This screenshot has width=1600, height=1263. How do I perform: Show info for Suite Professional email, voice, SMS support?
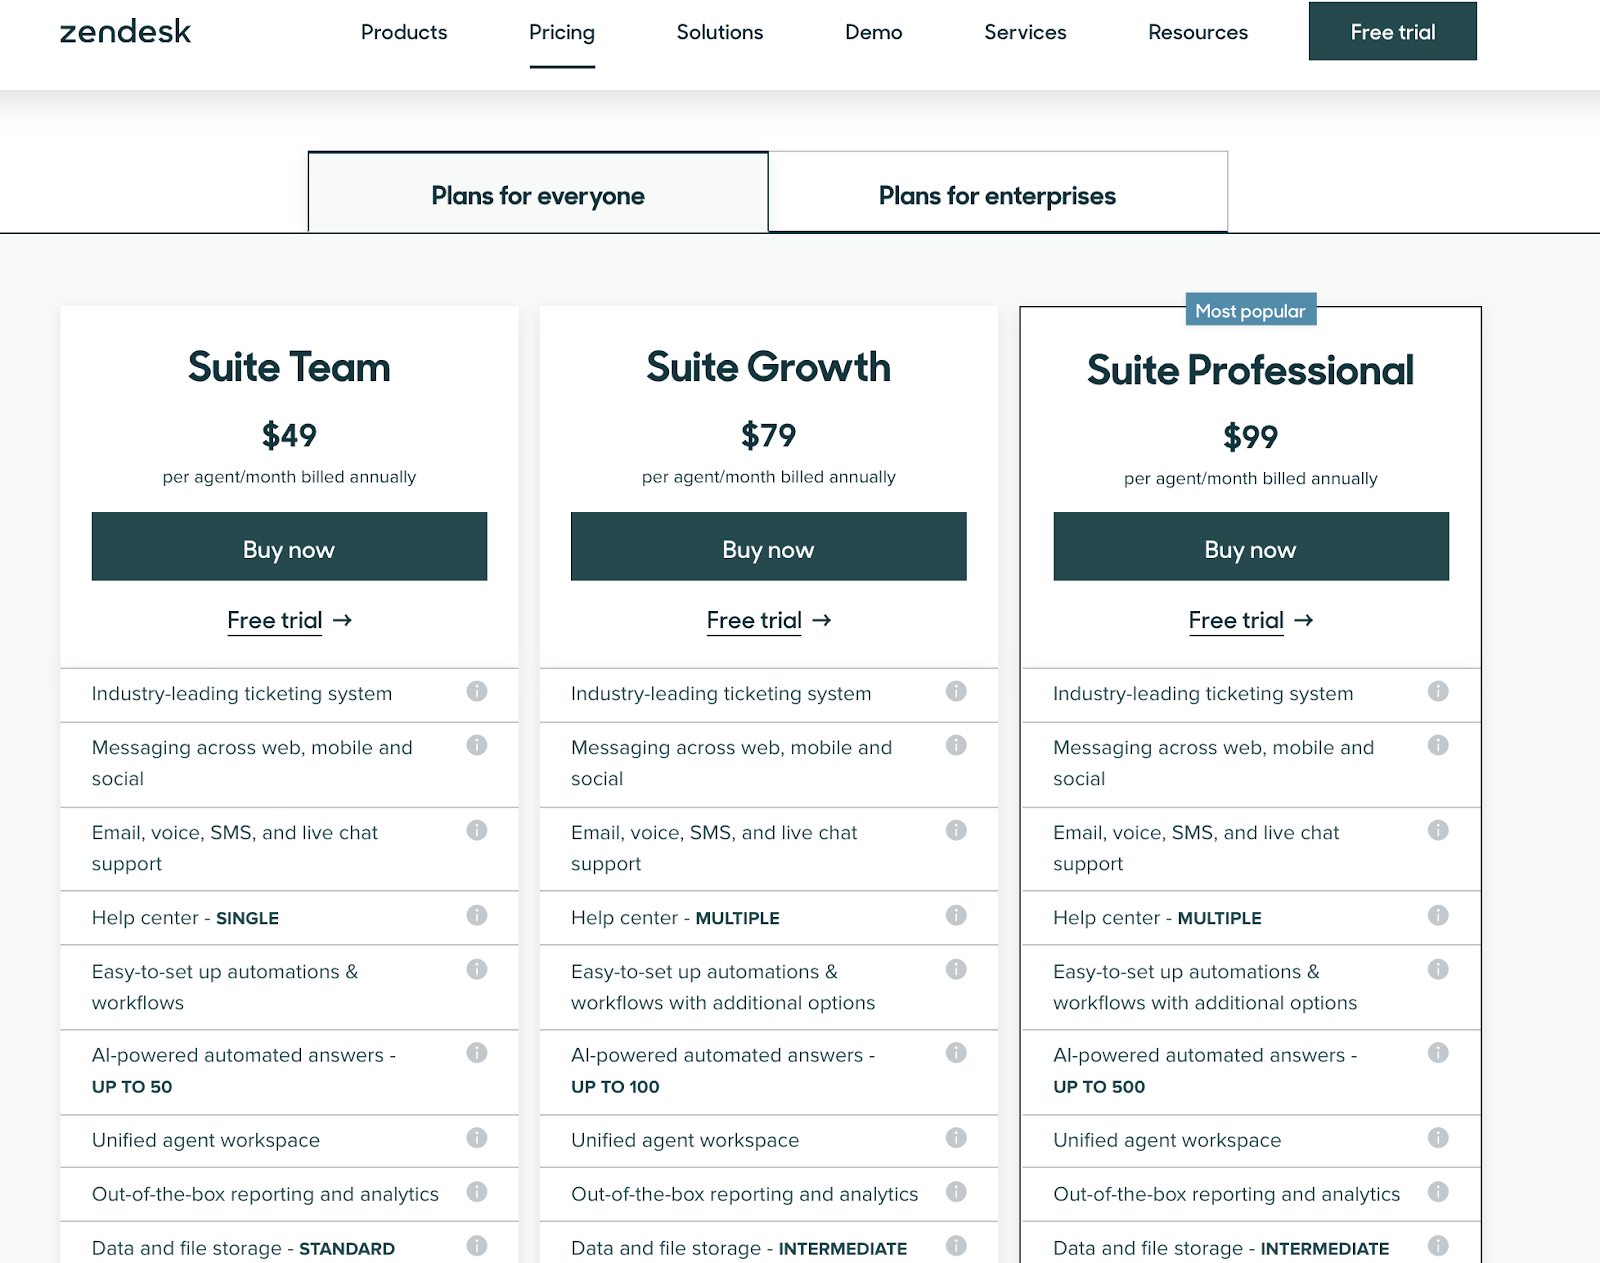point(1438,830)
